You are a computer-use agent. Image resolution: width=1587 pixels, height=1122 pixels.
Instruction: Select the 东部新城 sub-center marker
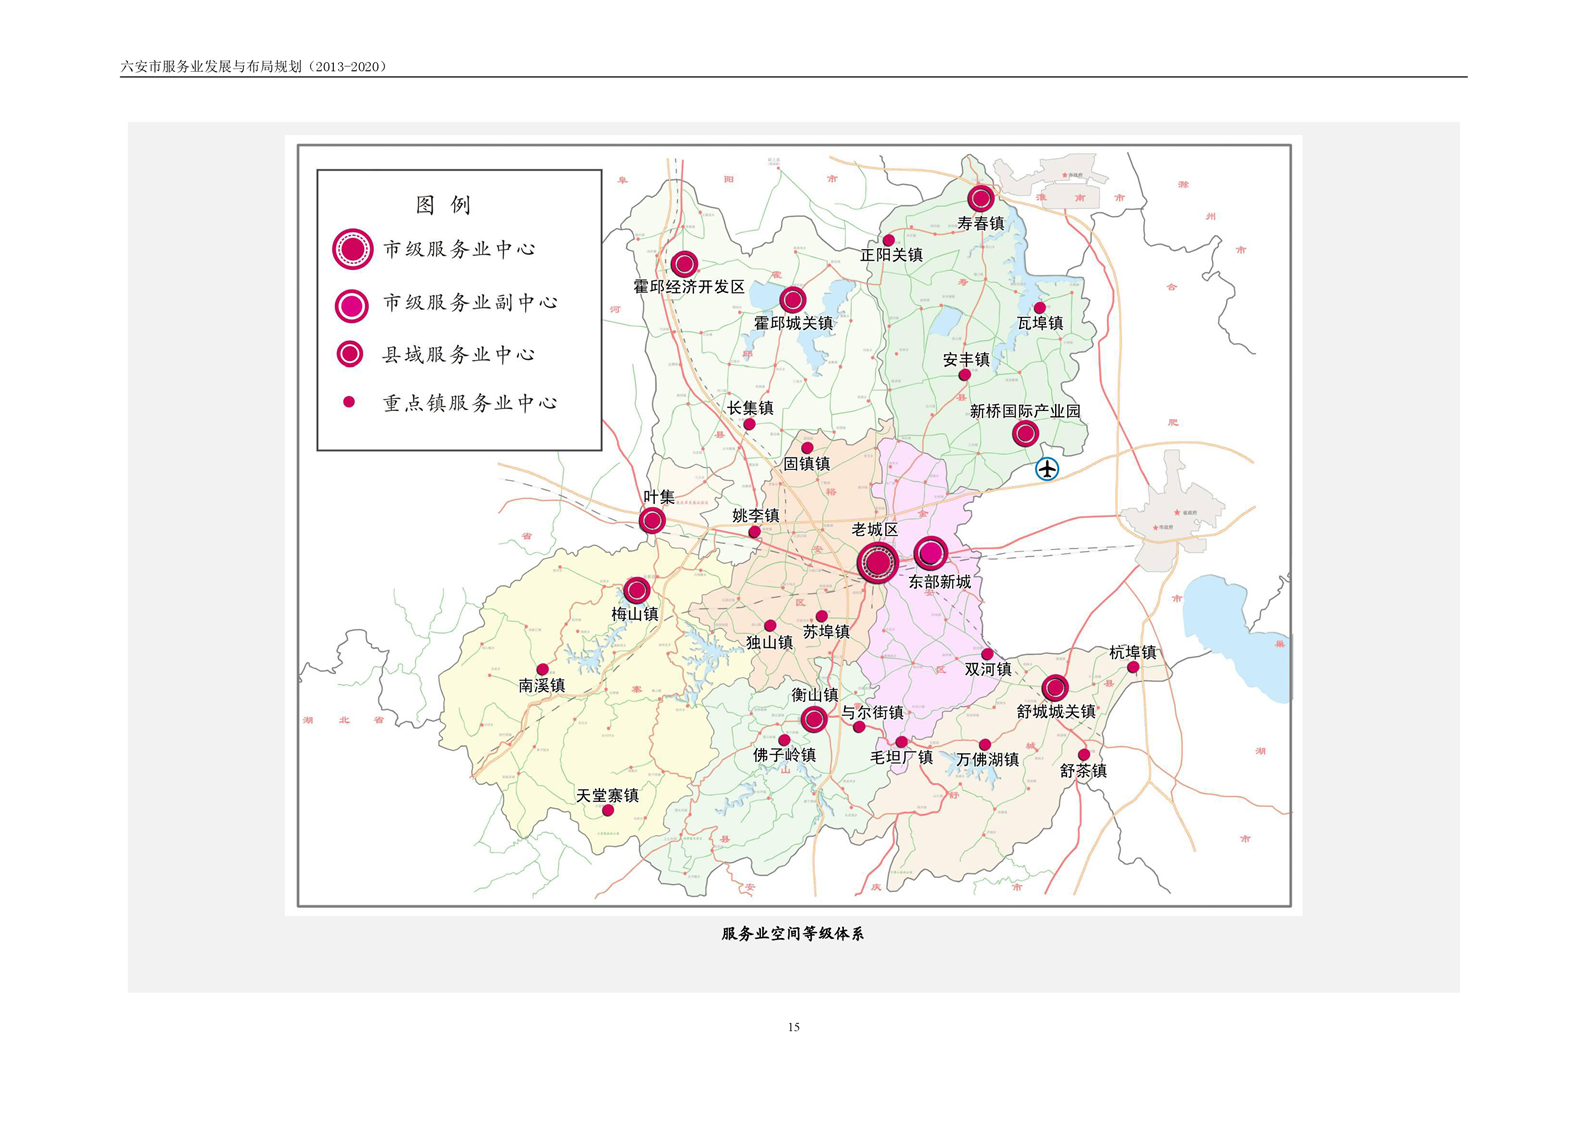point(930,553)
